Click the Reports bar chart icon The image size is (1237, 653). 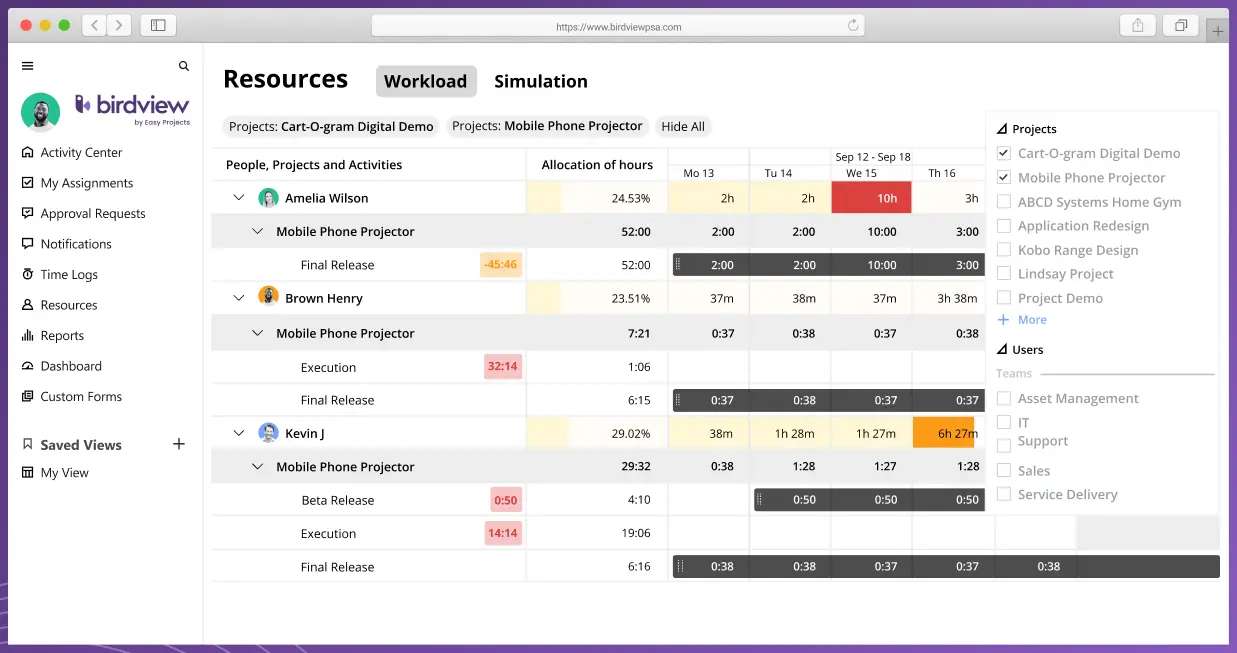point(28,336)
